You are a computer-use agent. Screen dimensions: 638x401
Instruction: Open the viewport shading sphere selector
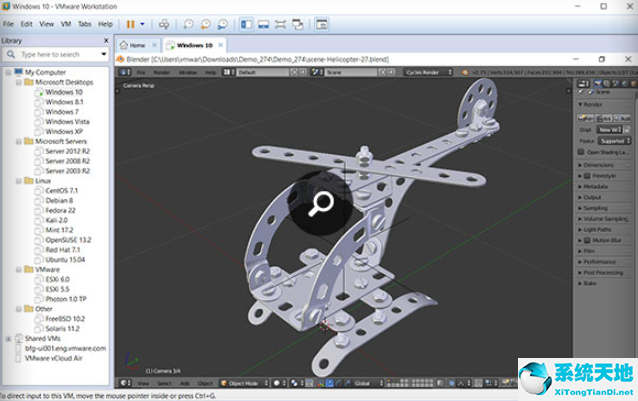click(x=280, y=383)
